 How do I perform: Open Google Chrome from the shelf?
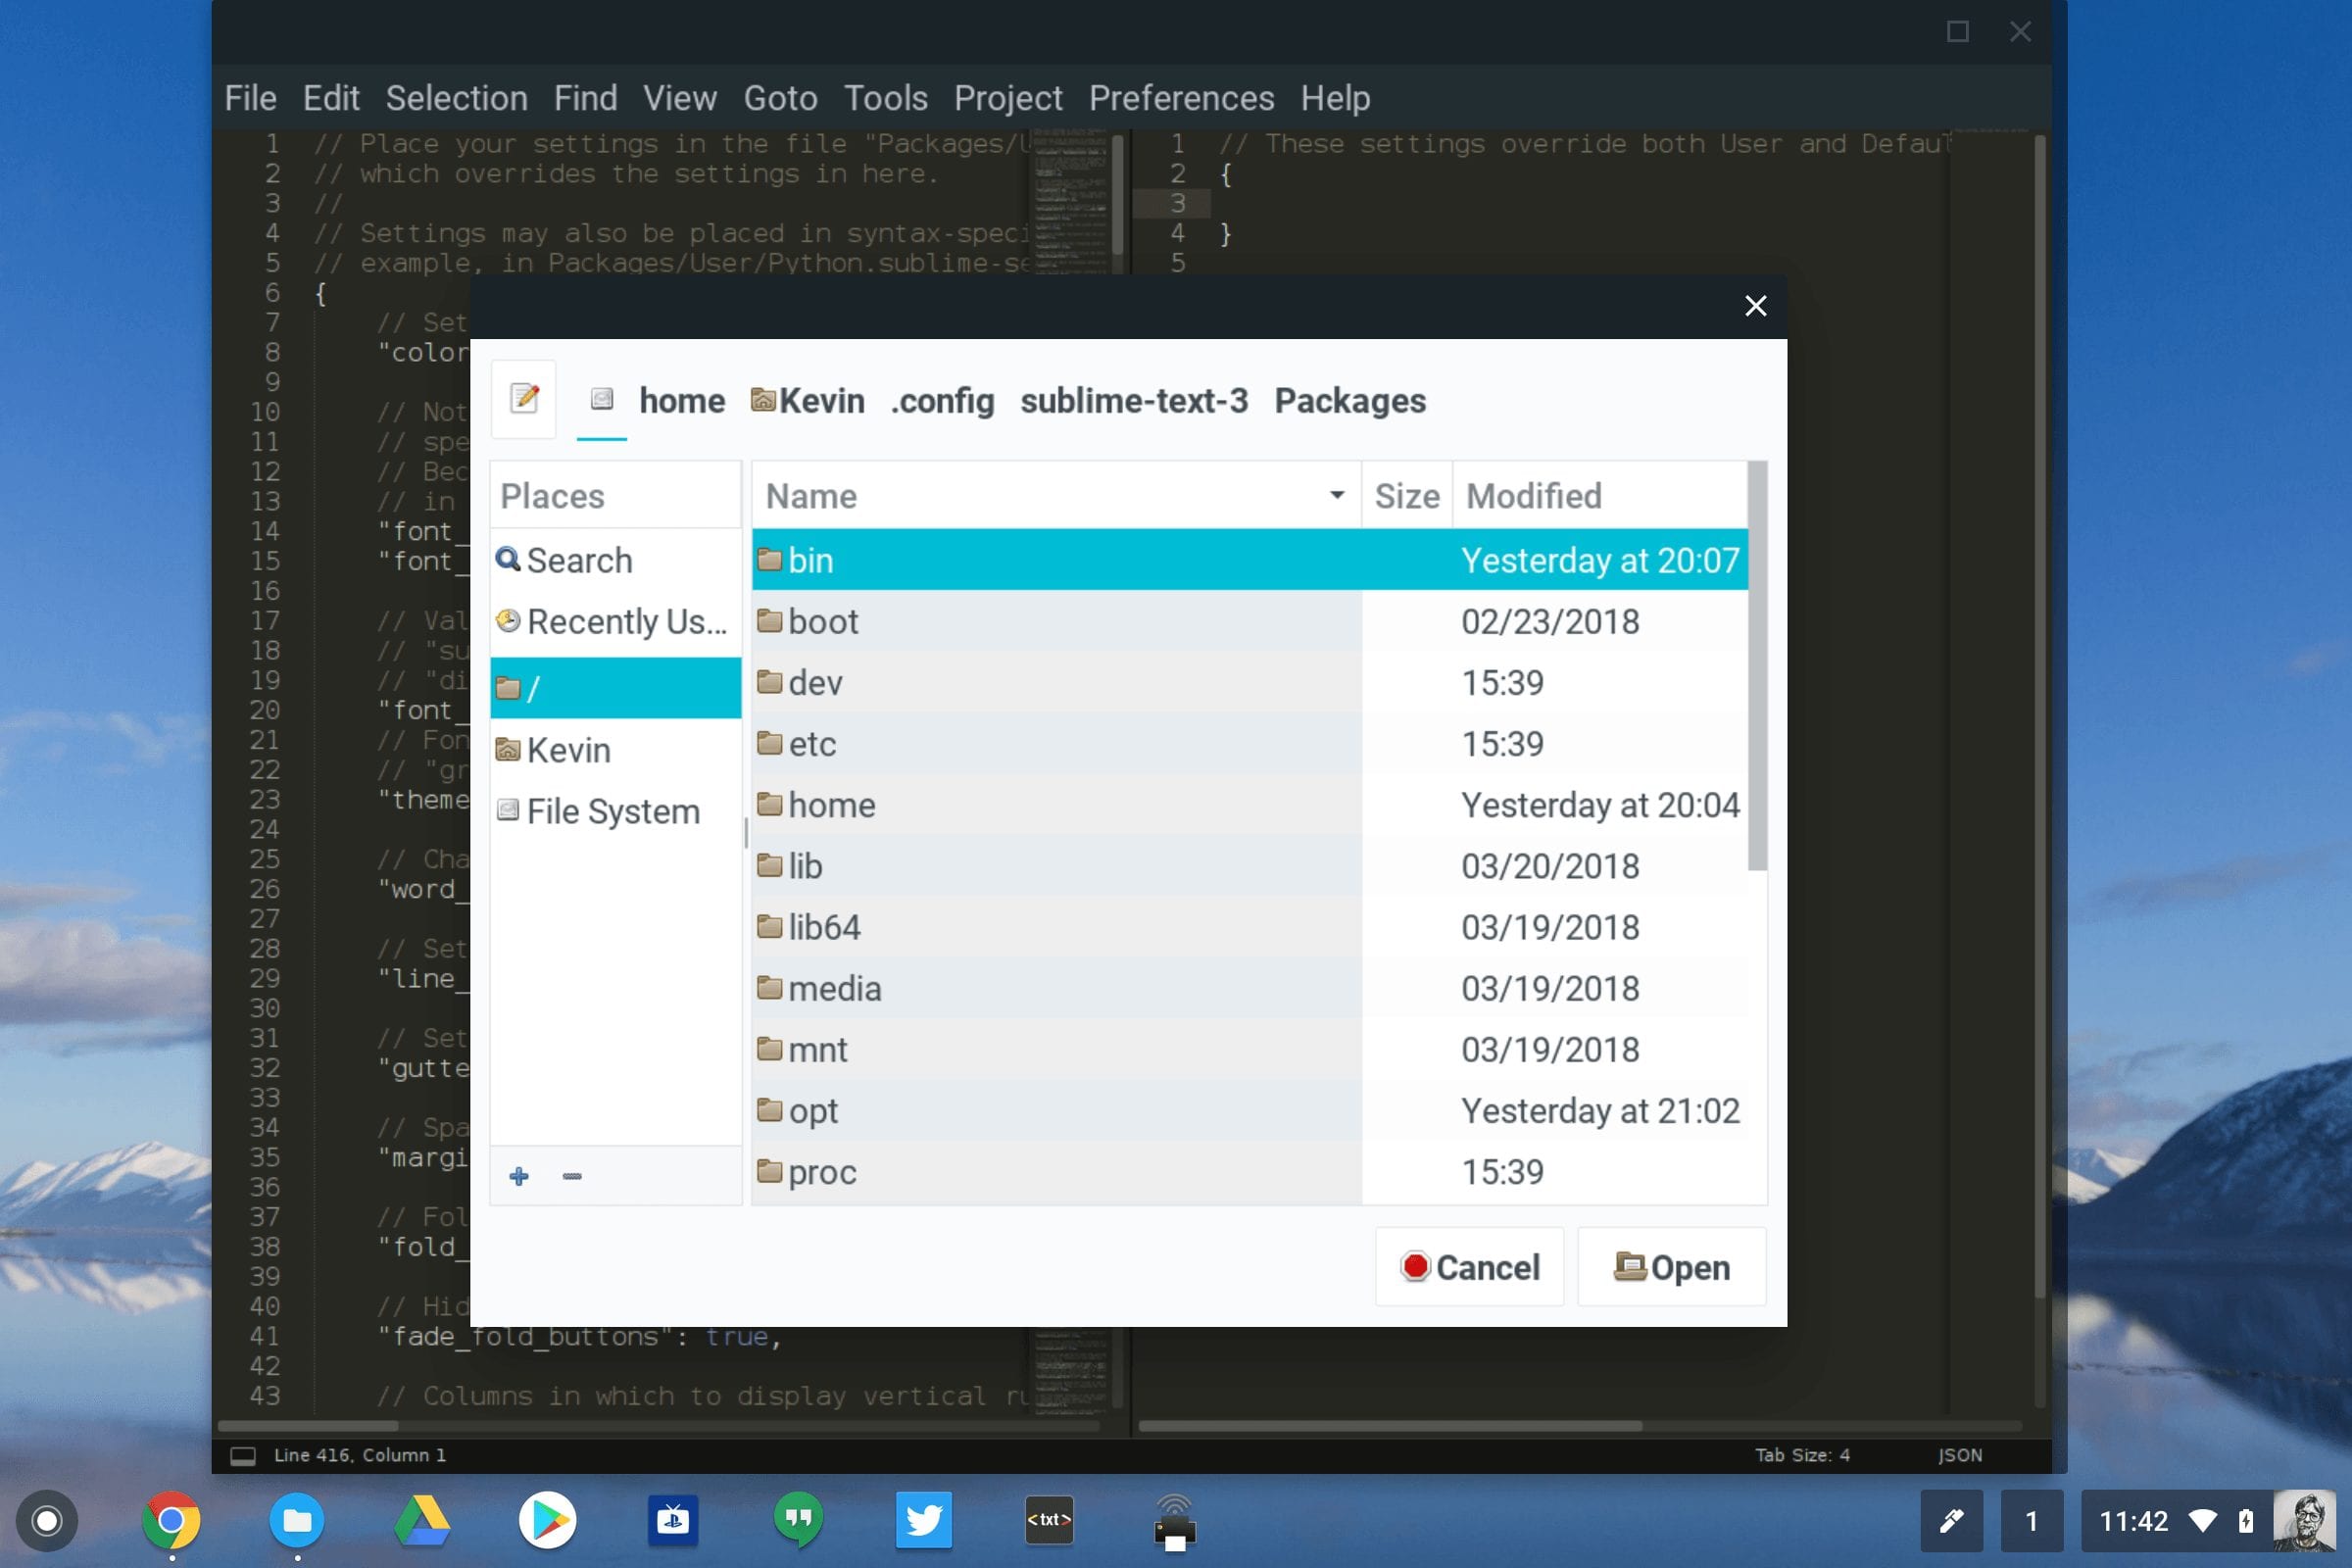(171, 1521)
